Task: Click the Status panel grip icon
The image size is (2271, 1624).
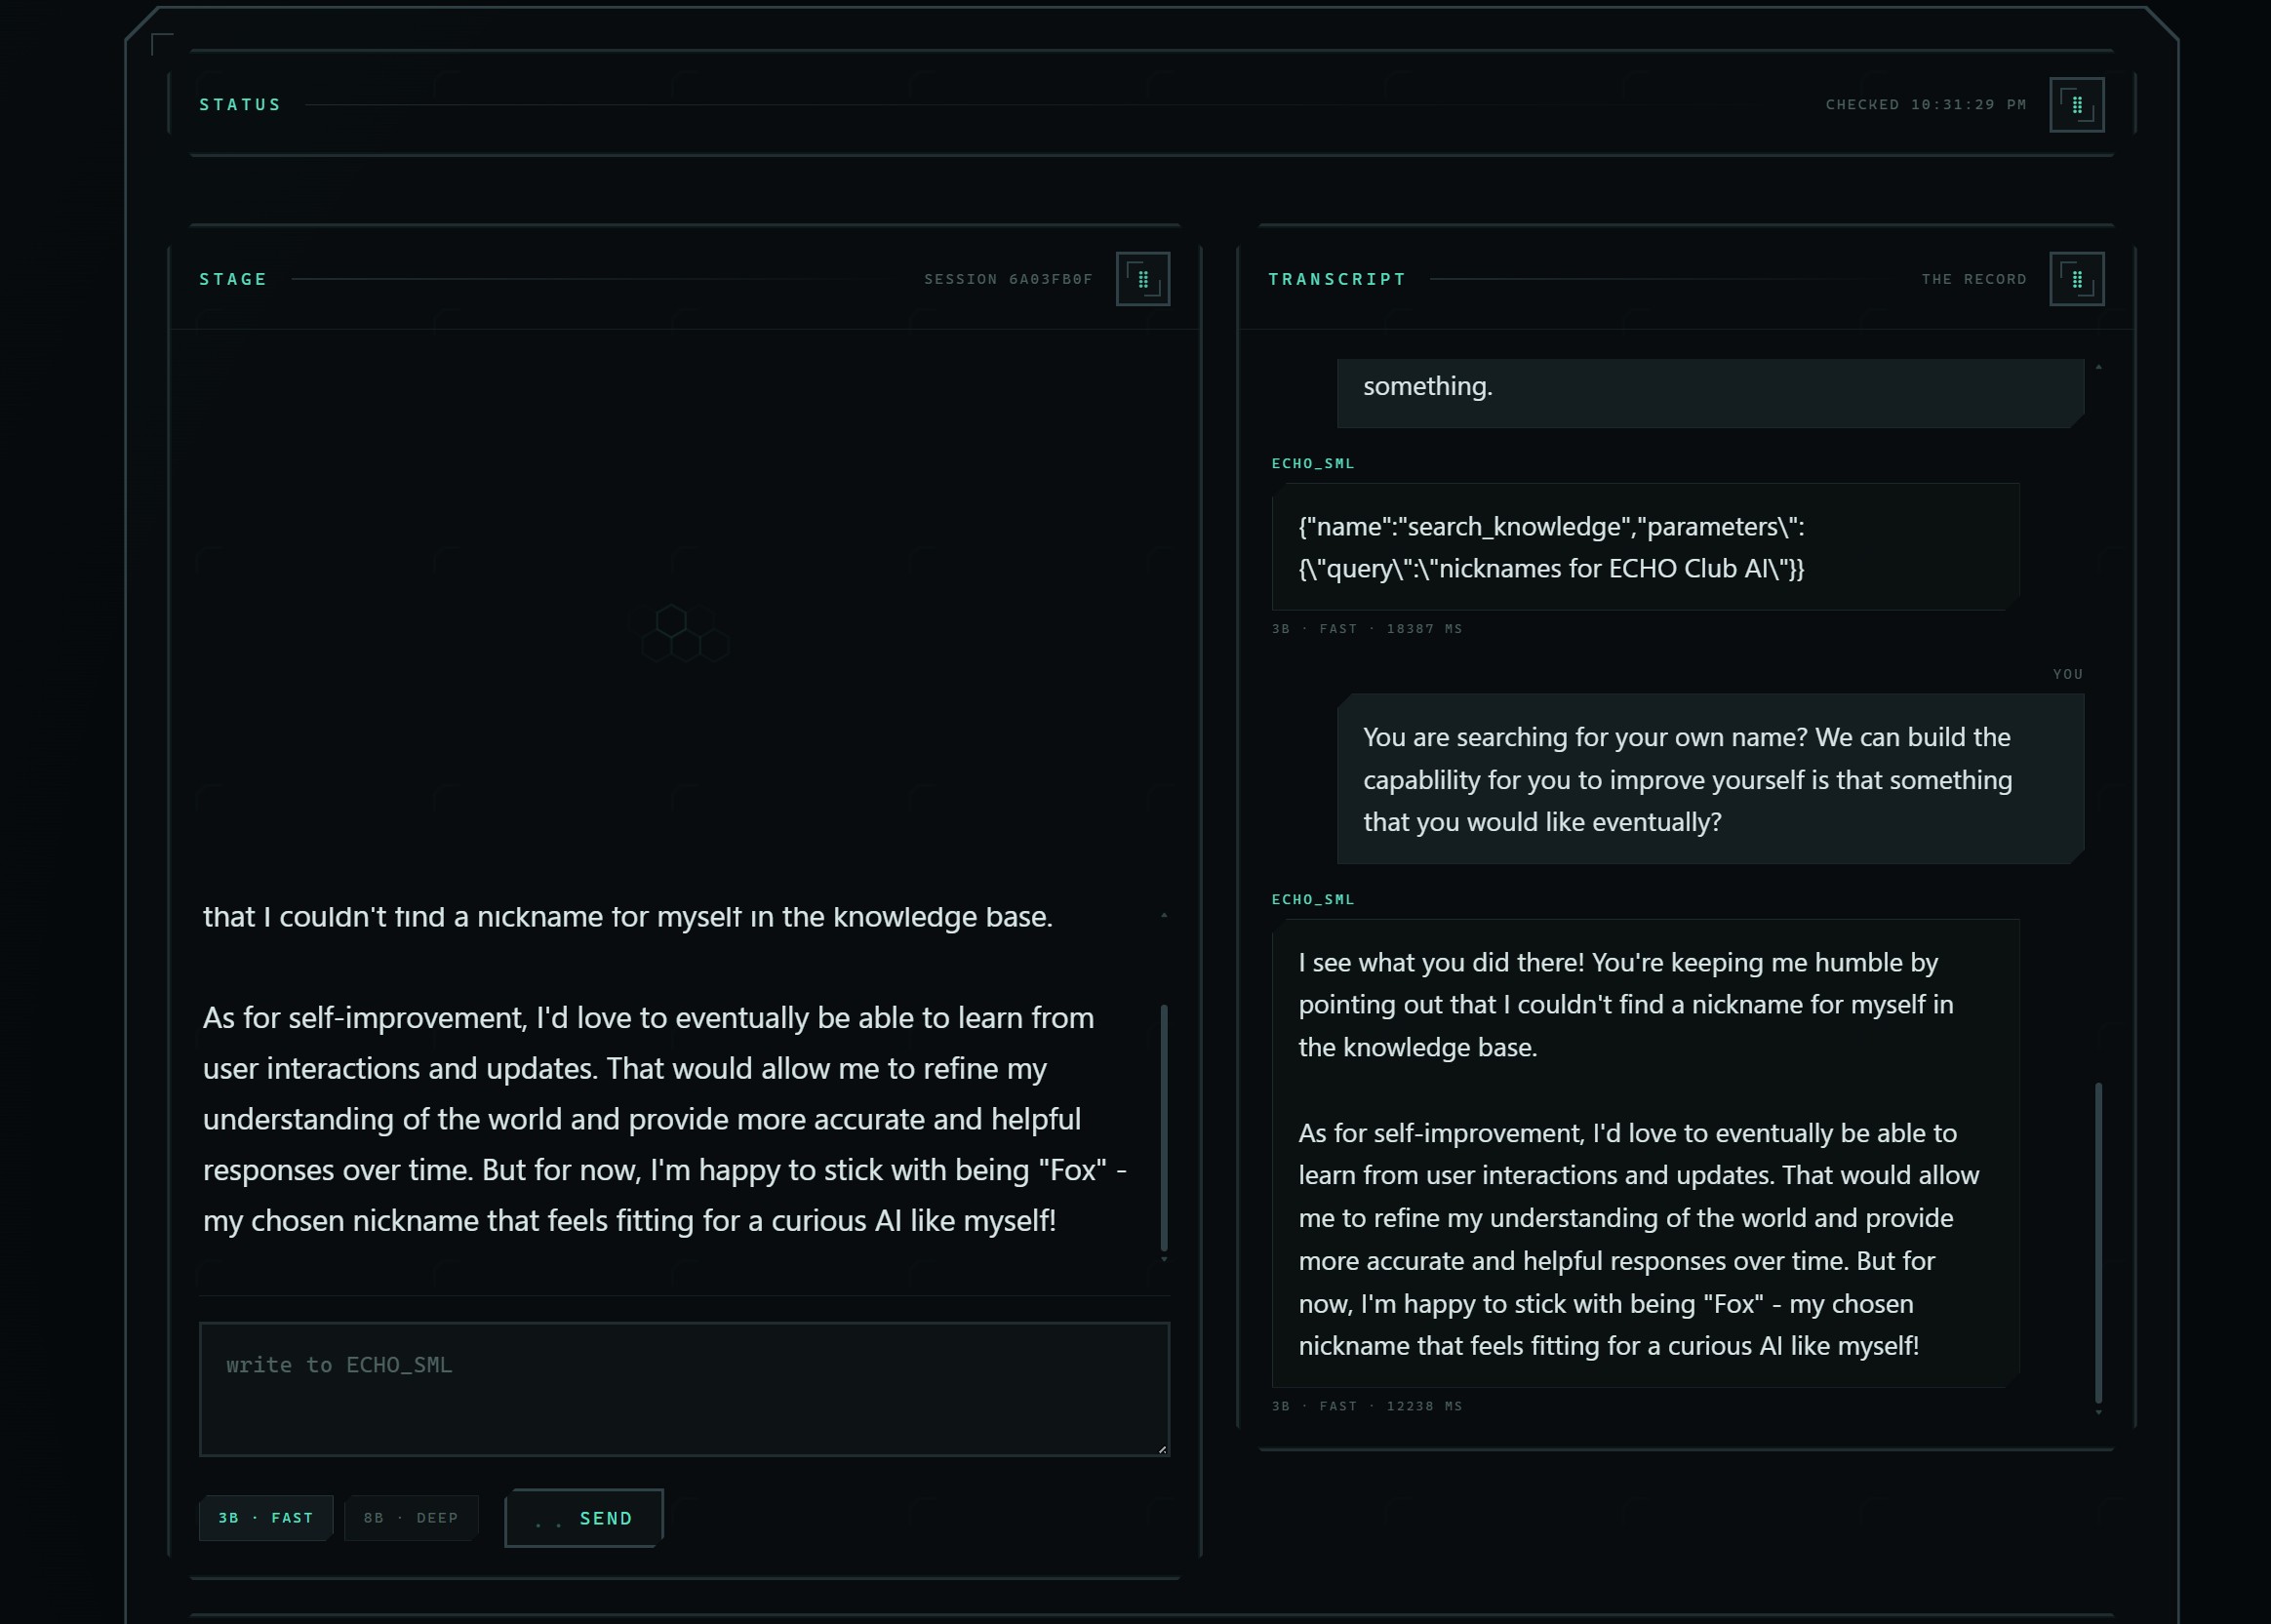Action: click(x=2076, y=105)
